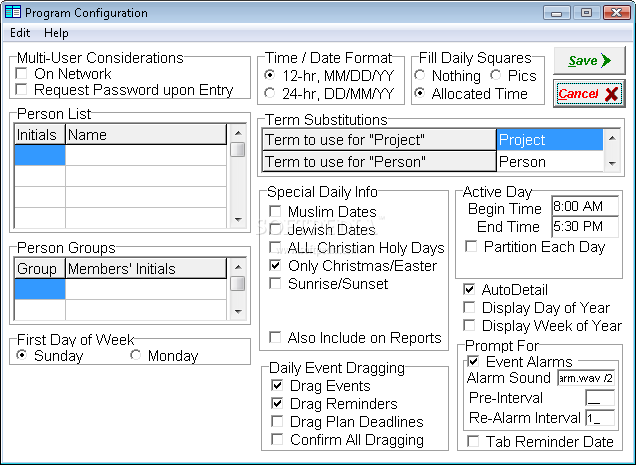Minimize the Program Configuration window
Screen dimensions: 636x465
pos(556,13)
